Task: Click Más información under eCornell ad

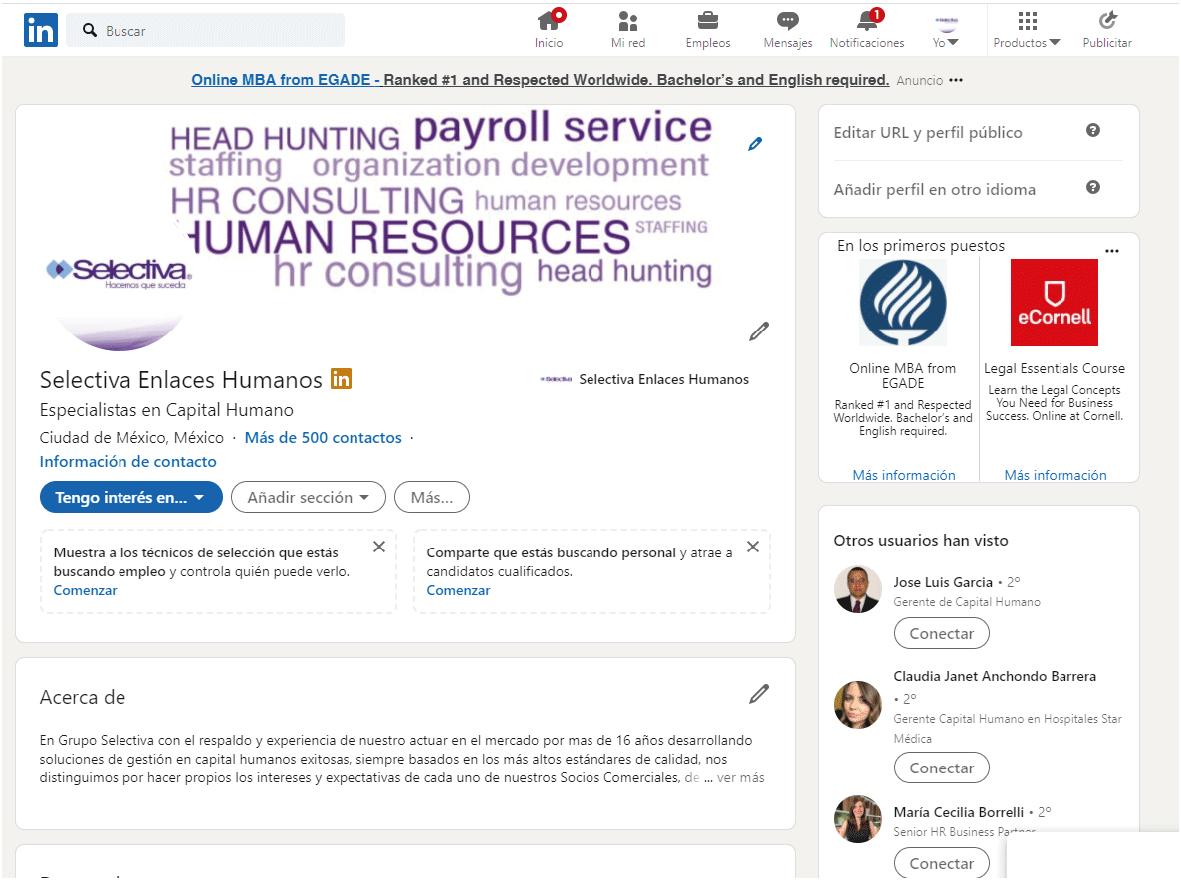Action: 1055,475
